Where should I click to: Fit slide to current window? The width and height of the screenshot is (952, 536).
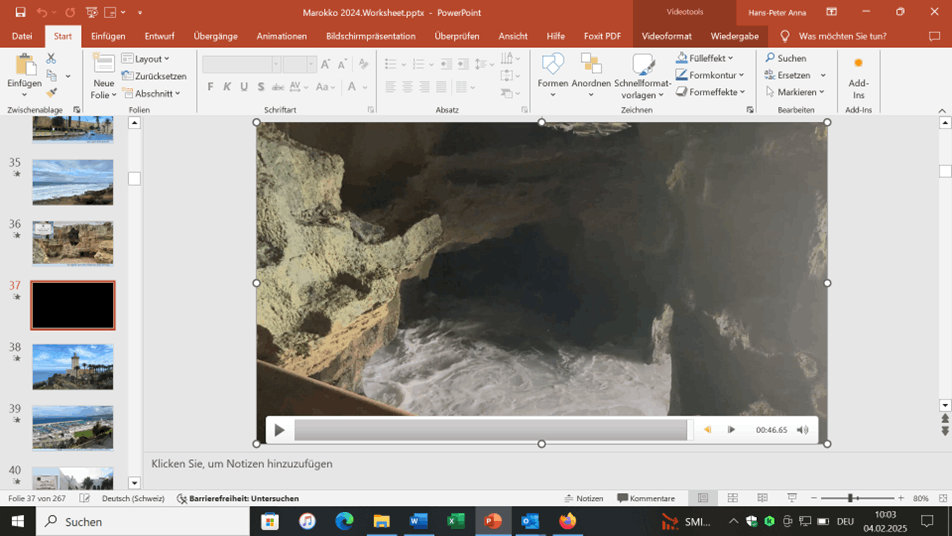943,498
